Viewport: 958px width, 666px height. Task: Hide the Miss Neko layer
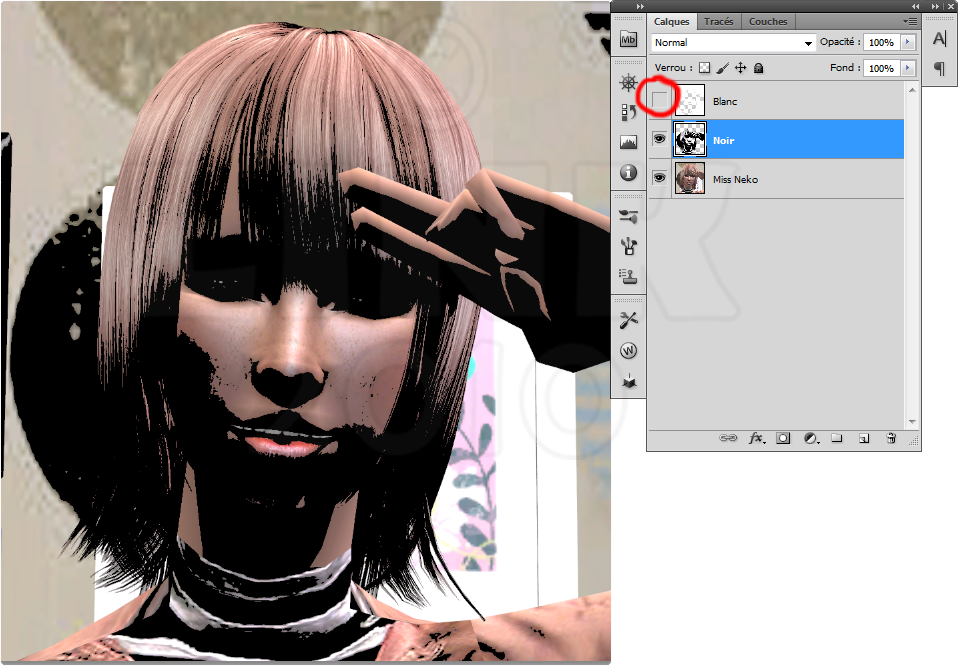(x=660, y=179)
